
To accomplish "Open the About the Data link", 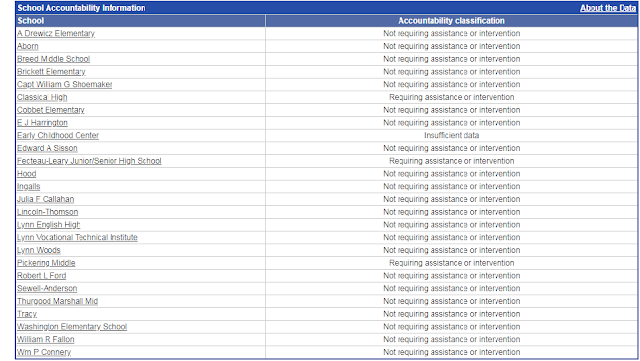I will click(x=608, y=8).
